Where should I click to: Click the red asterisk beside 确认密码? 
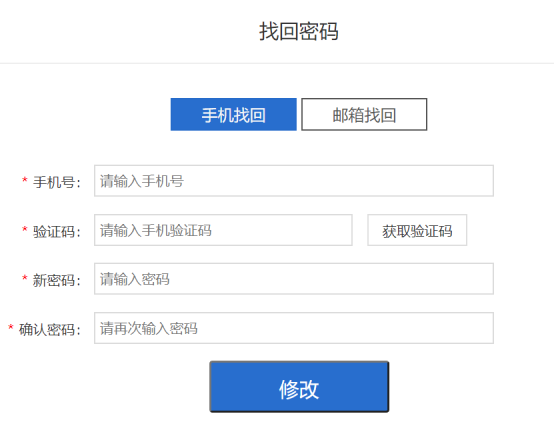pos(11,327)
